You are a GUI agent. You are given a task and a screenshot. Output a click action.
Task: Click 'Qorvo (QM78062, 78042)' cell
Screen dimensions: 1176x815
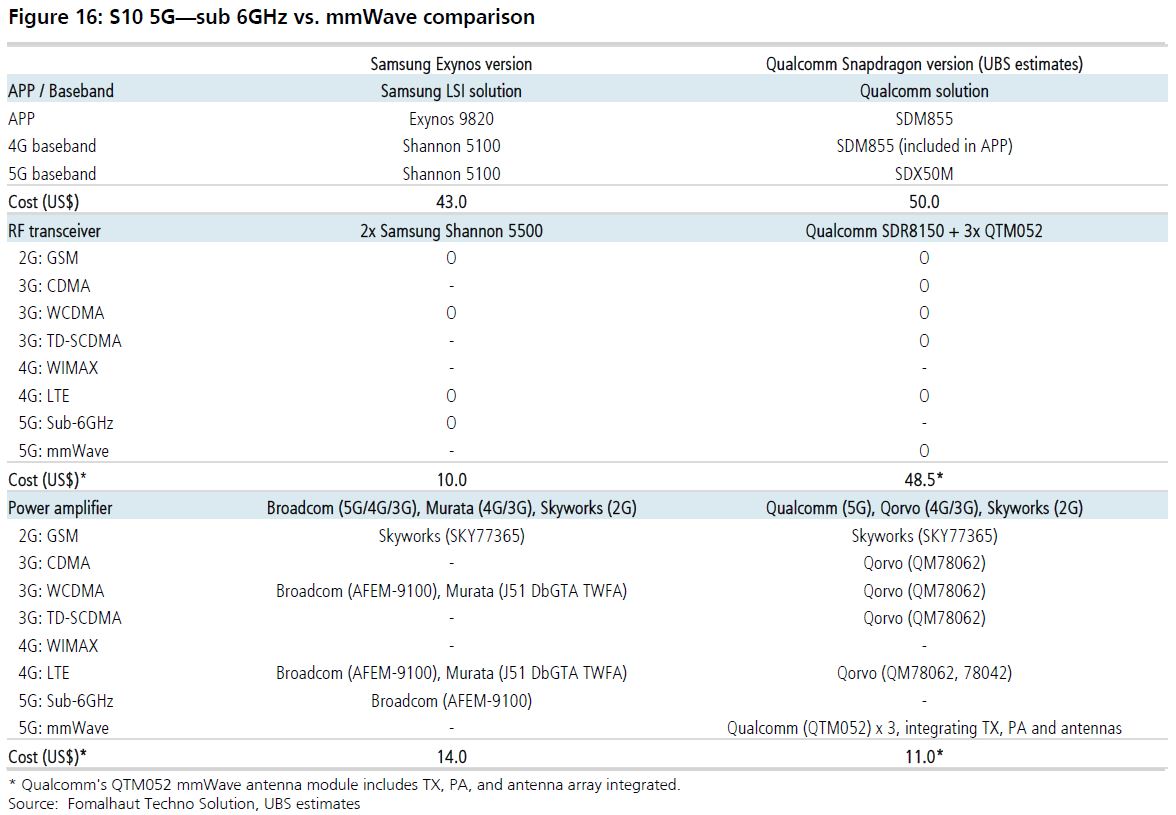click(x=924, y=673)
